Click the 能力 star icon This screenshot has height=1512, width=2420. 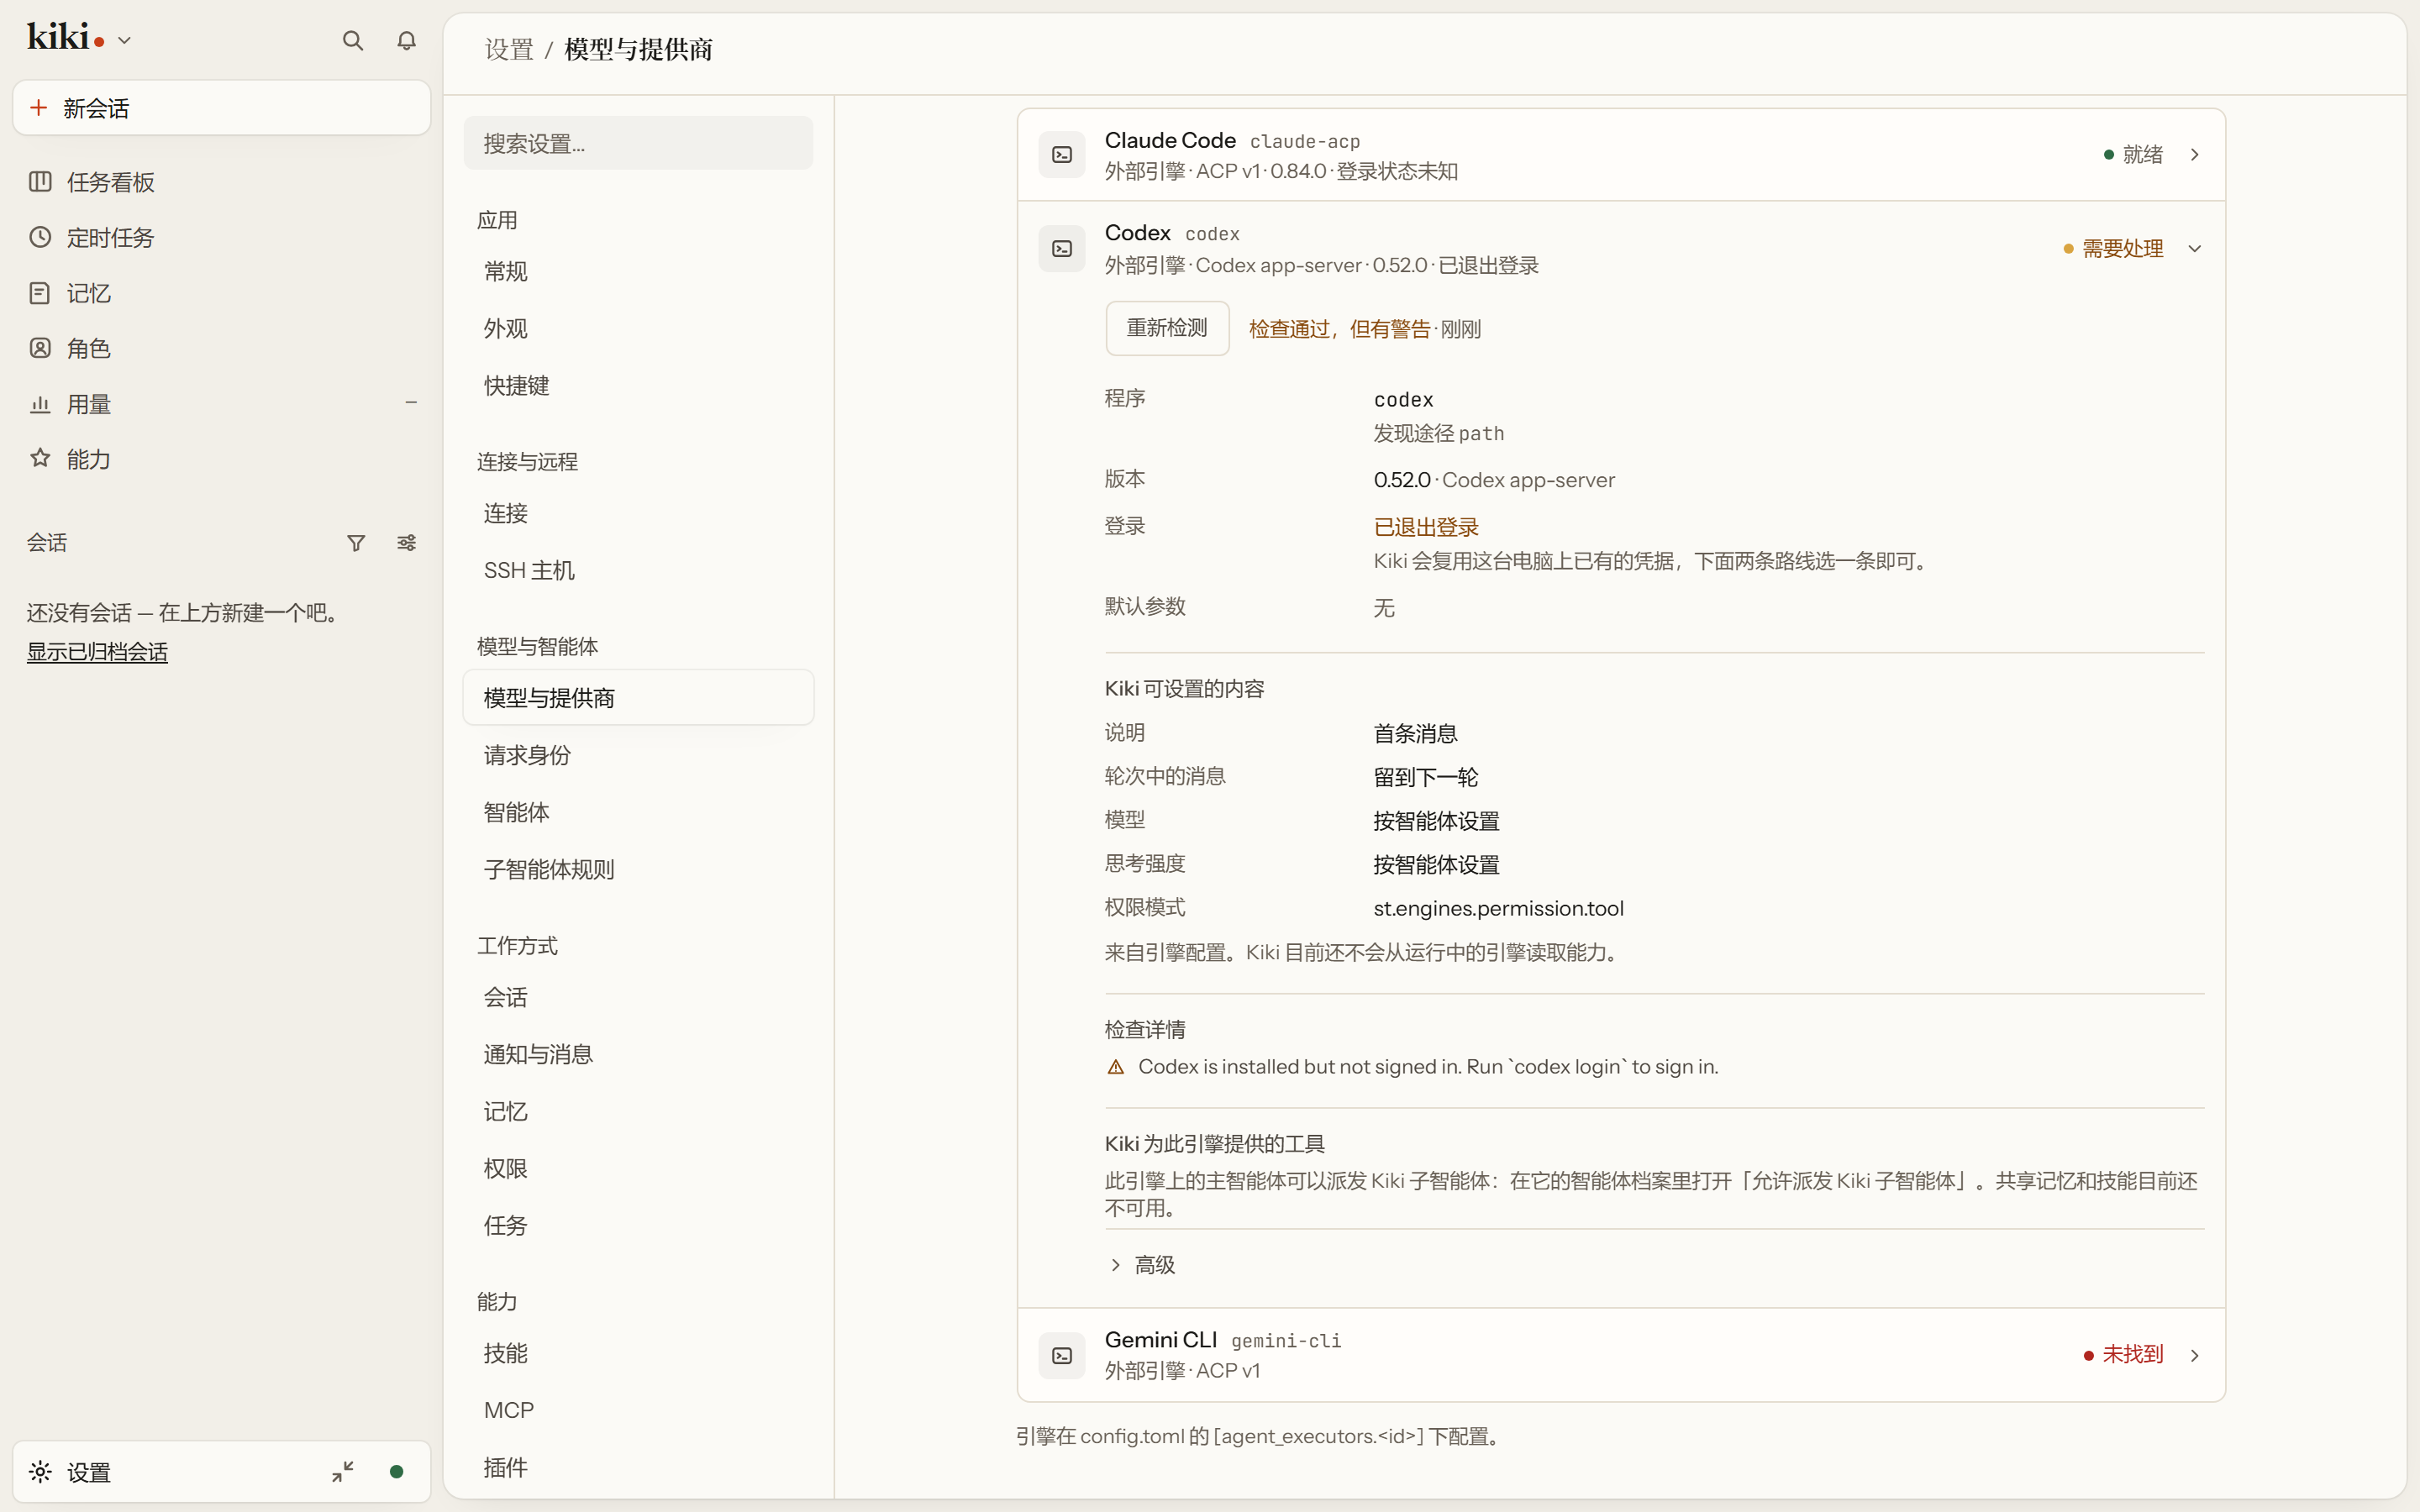click(40, 459)
